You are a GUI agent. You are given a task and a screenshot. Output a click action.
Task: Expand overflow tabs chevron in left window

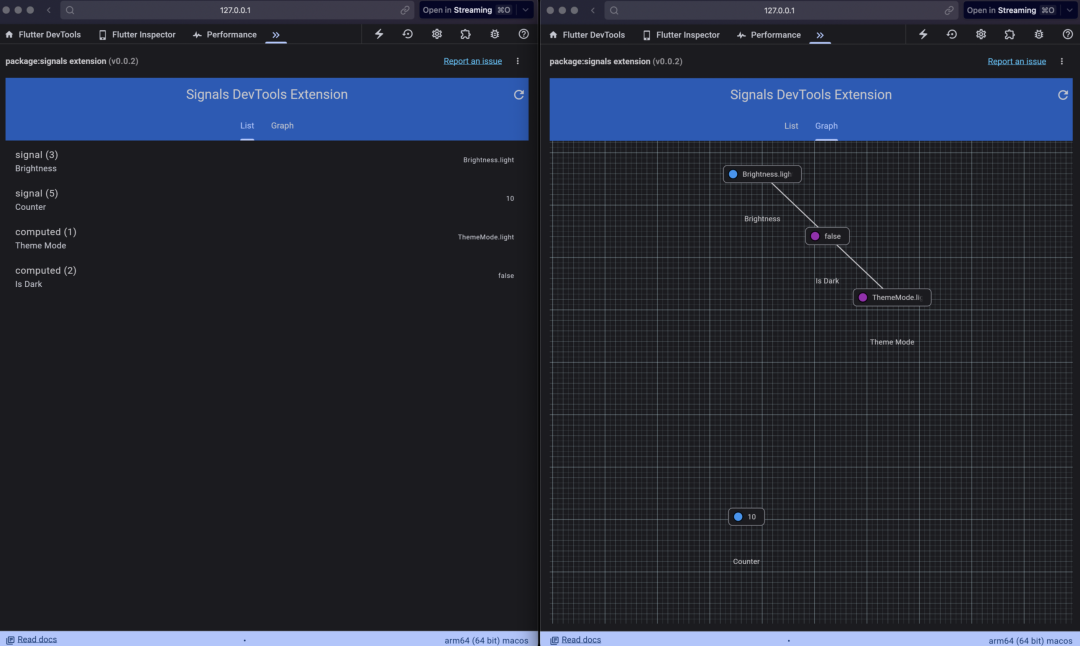click(x=276, y=34)
